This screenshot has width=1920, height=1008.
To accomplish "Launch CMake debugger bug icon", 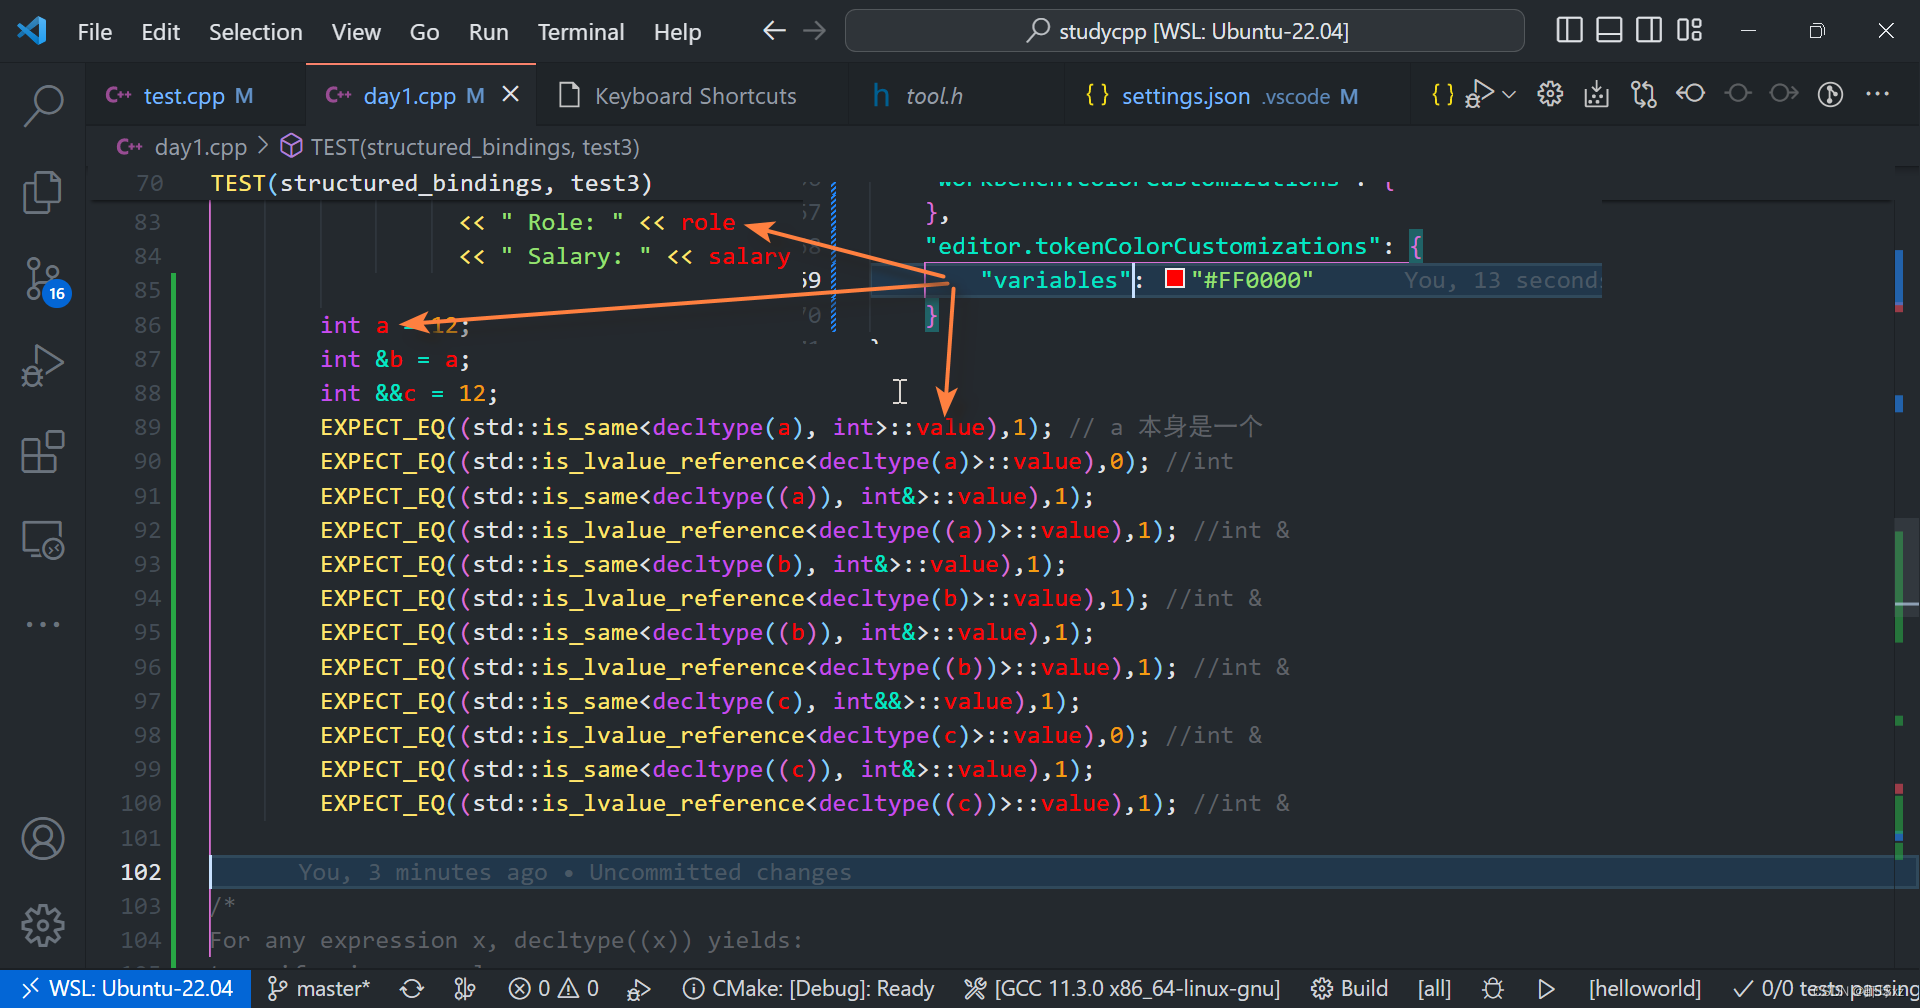I will (x=1493, y=988).
